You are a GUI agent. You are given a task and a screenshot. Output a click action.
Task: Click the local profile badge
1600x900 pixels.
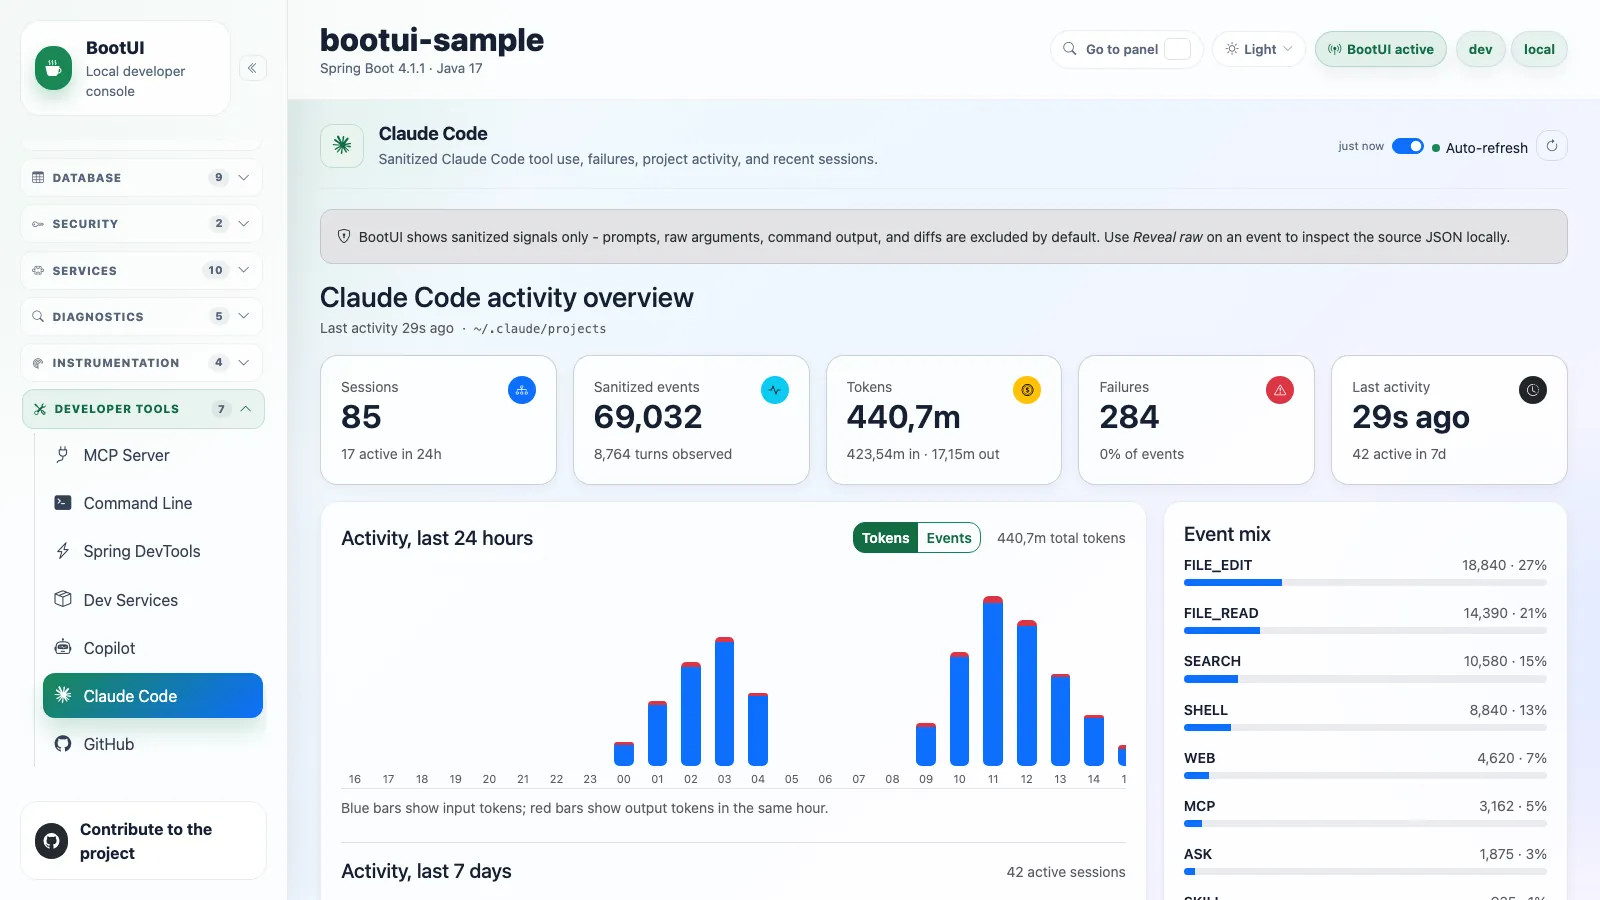coord(1539,49)
